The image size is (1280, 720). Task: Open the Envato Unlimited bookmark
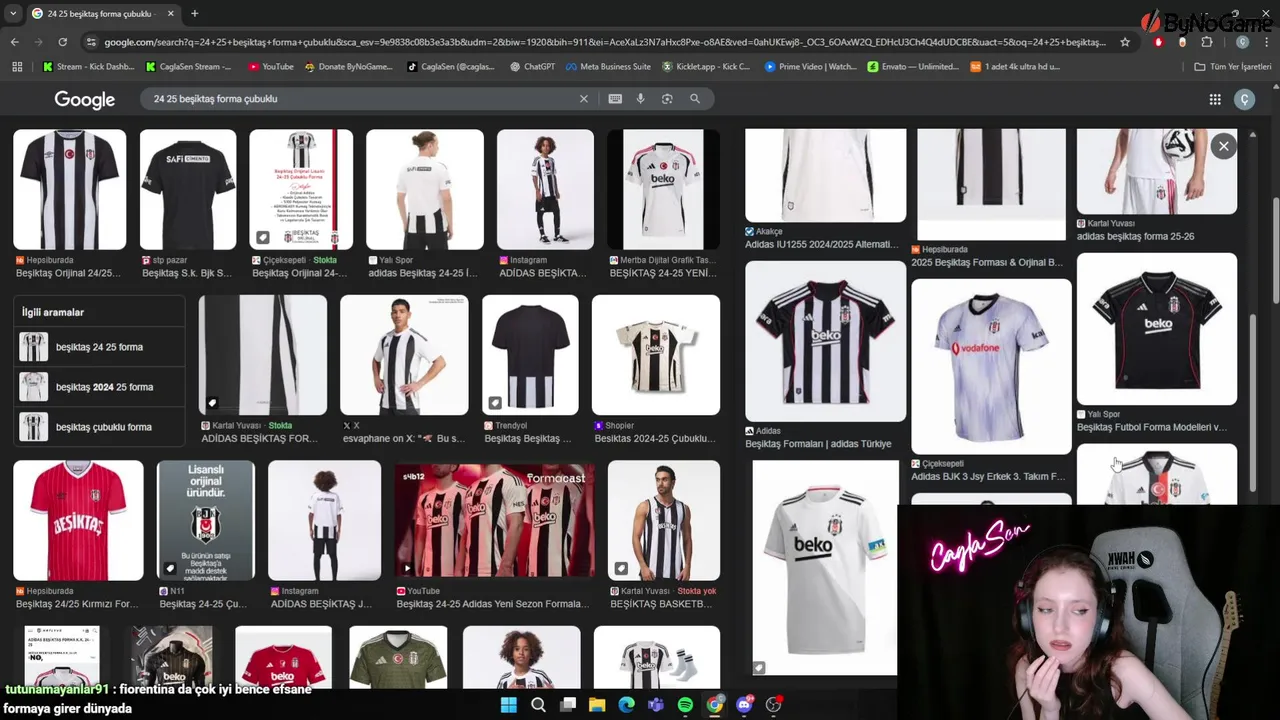click(912, 67)
